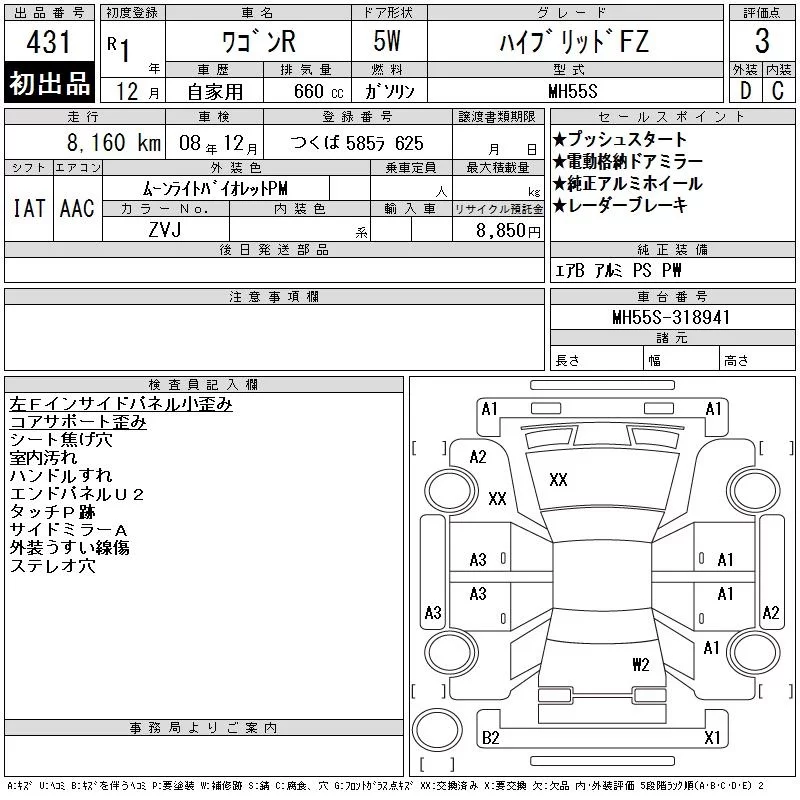This screenshot has height=800, width=800.
Task: Select the B2 mark on the rear bumper
Action: pyautogui.click(x=490, y=738)
